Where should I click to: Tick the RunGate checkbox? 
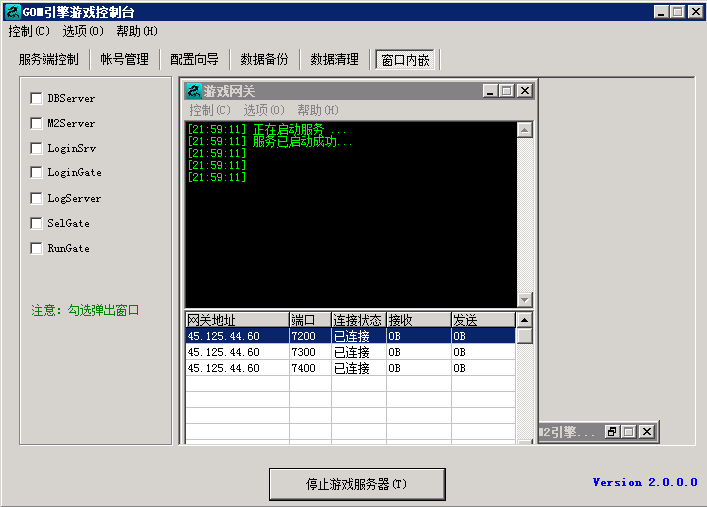[37, 248]
